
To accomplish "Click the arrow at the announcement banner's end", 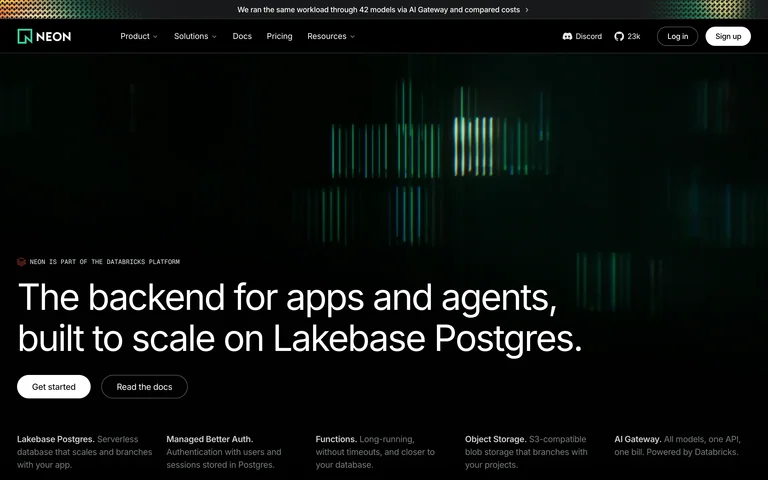I will click(527, 10).
